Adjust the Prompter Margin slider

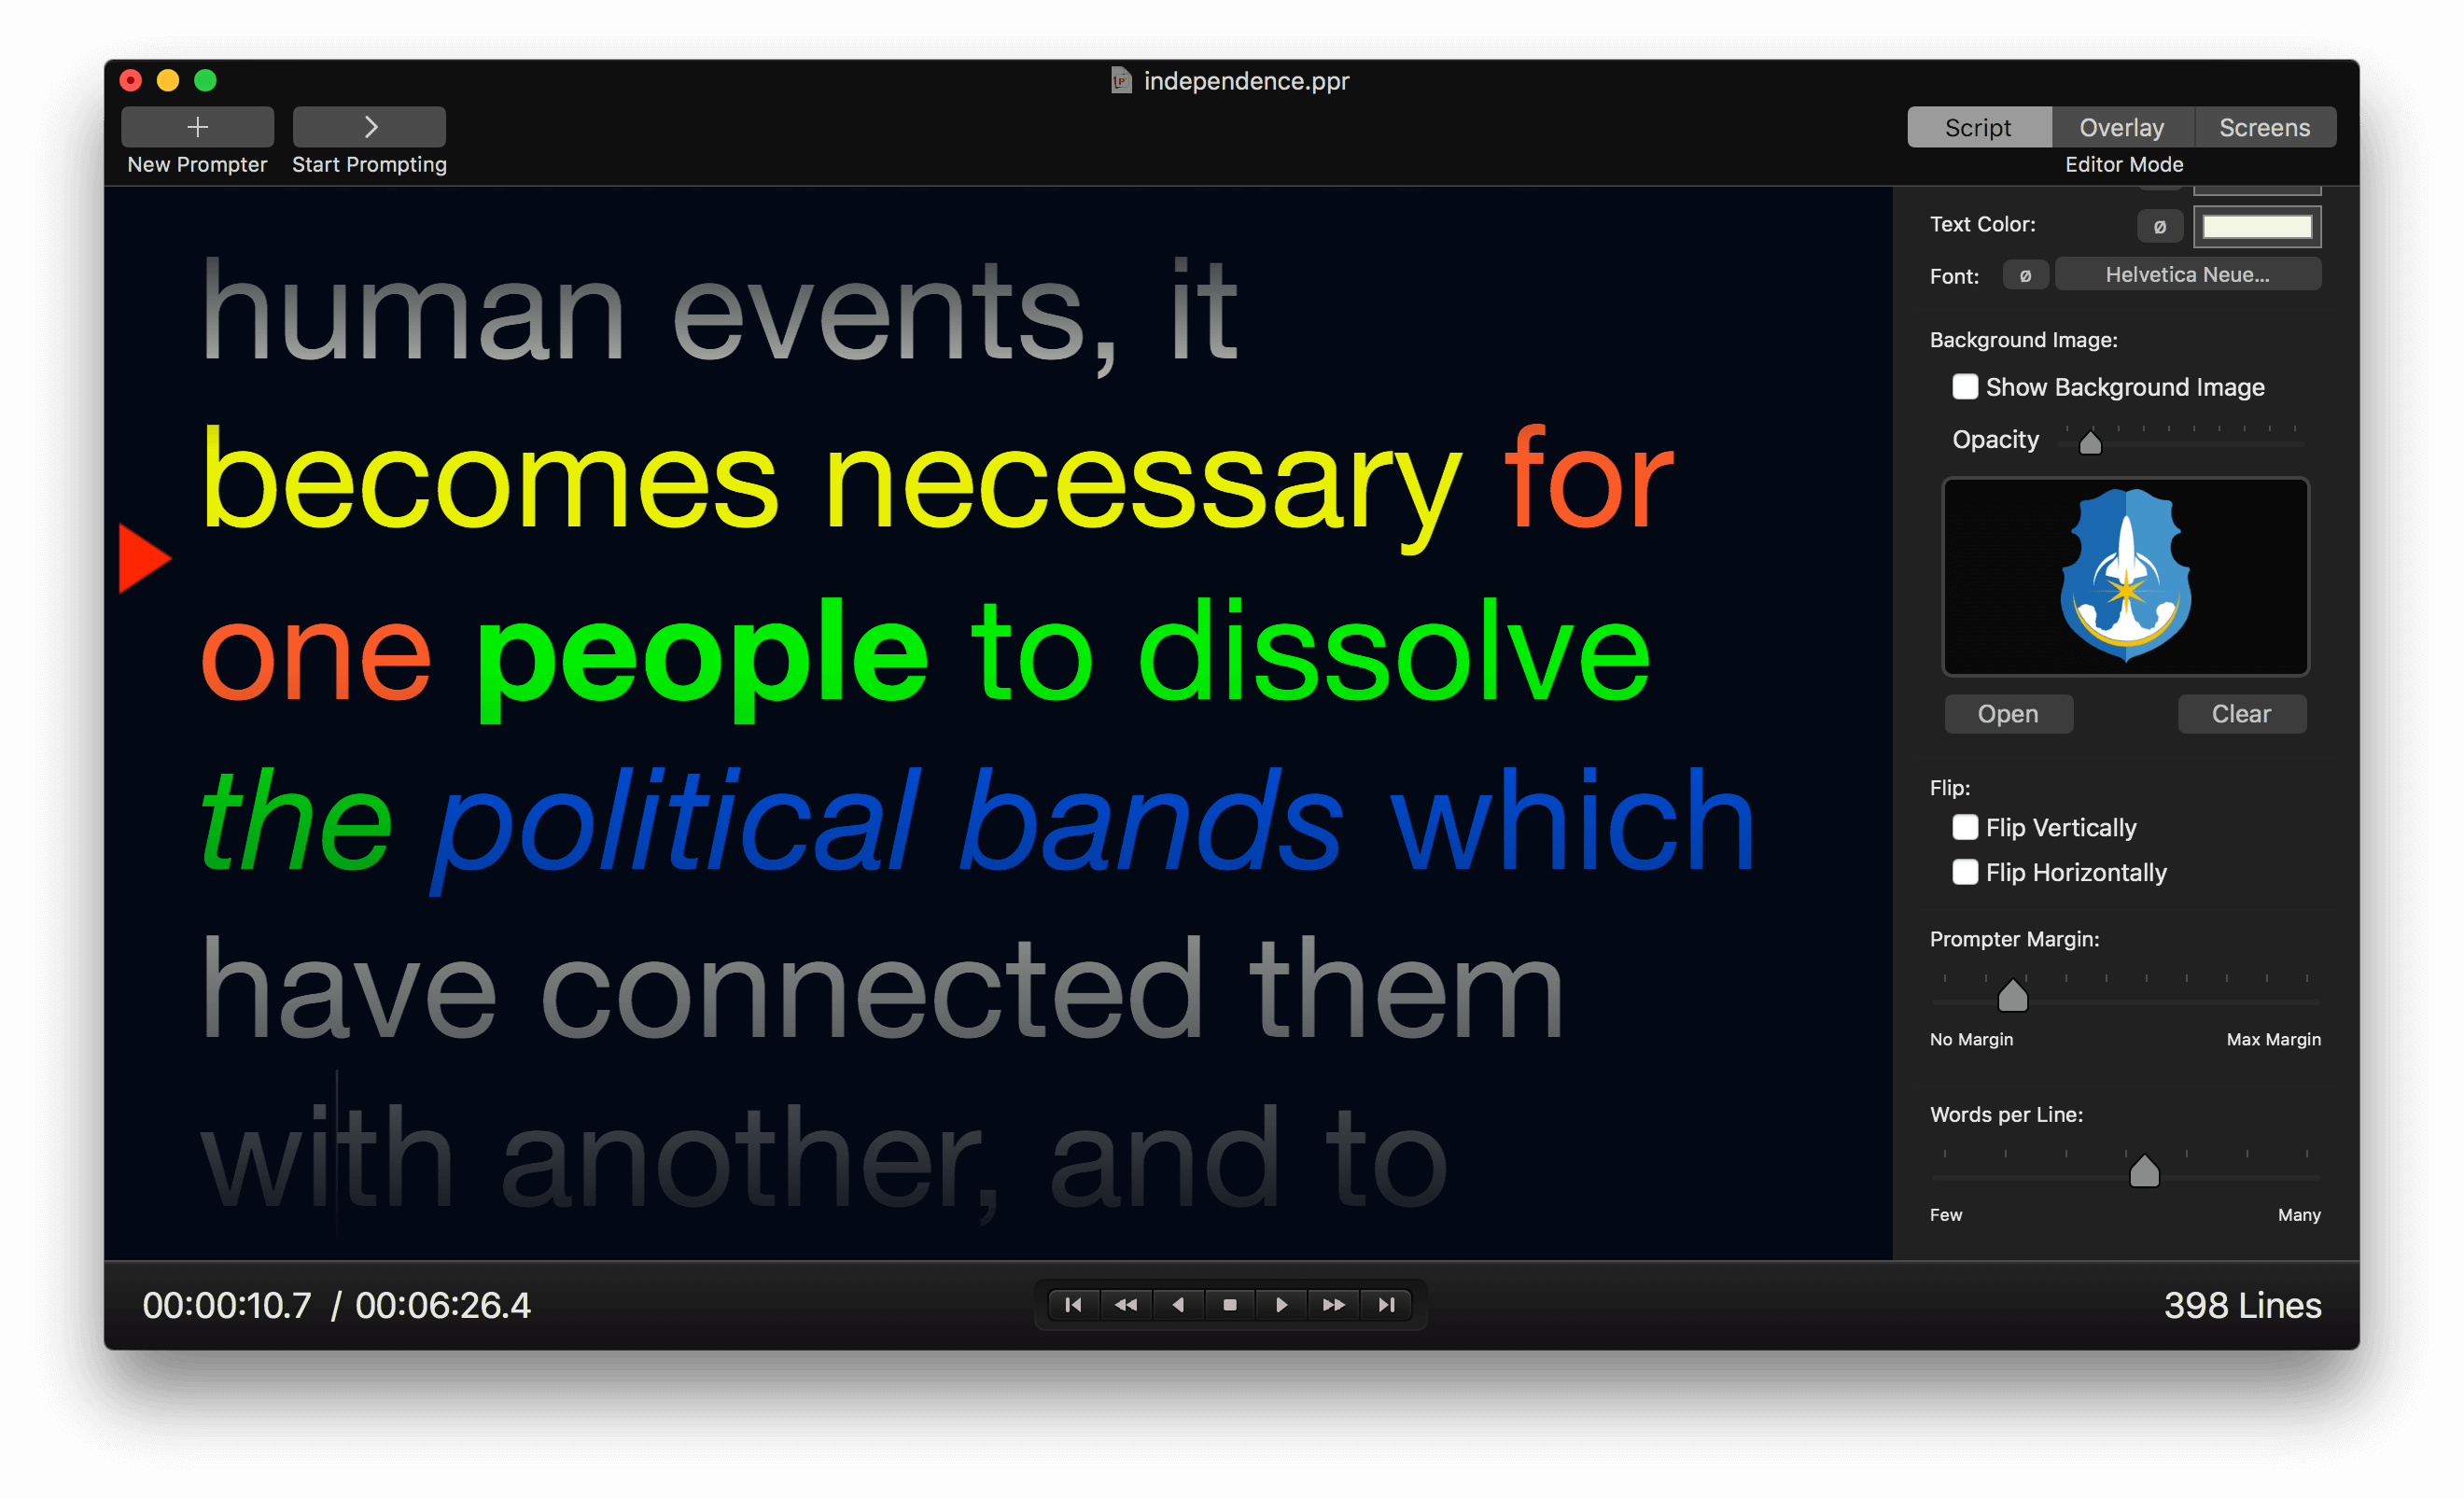(2013, 998)
